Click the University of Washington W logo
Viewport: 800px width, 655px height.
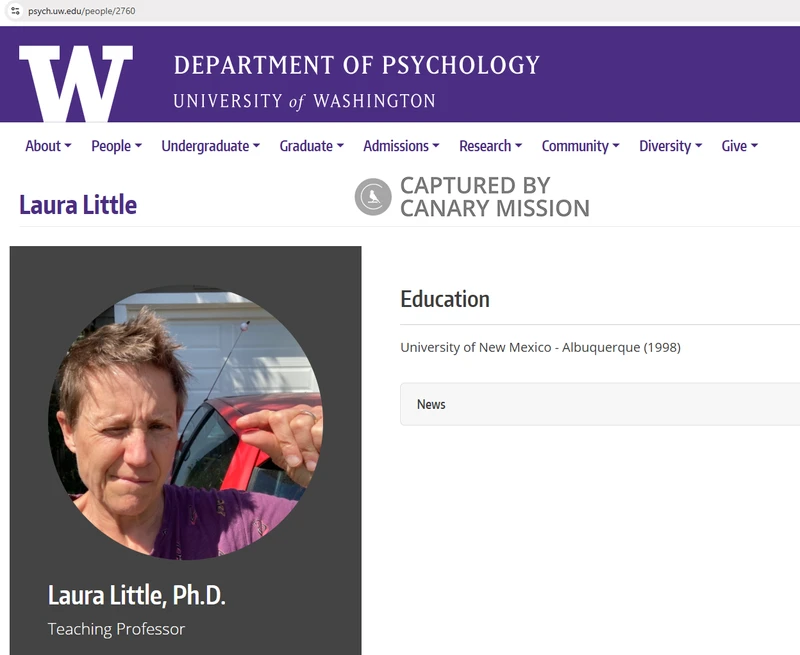[x=76, y=83]
